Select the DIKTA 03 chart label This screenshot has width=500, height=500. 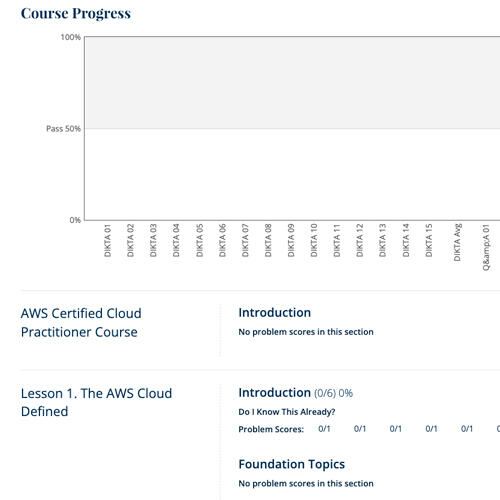click(153, 240)
